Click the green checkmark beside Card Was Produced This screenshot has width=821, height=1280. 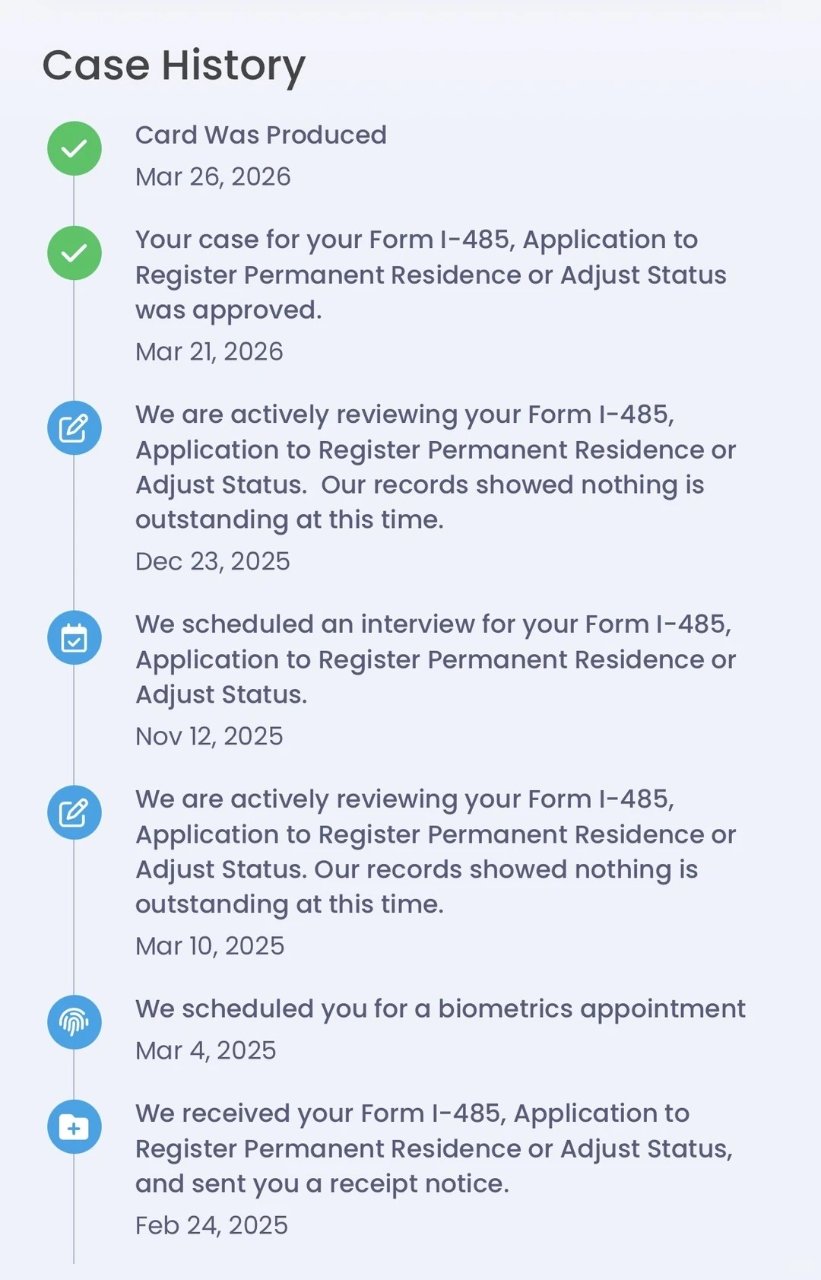(x=74, y=149)
